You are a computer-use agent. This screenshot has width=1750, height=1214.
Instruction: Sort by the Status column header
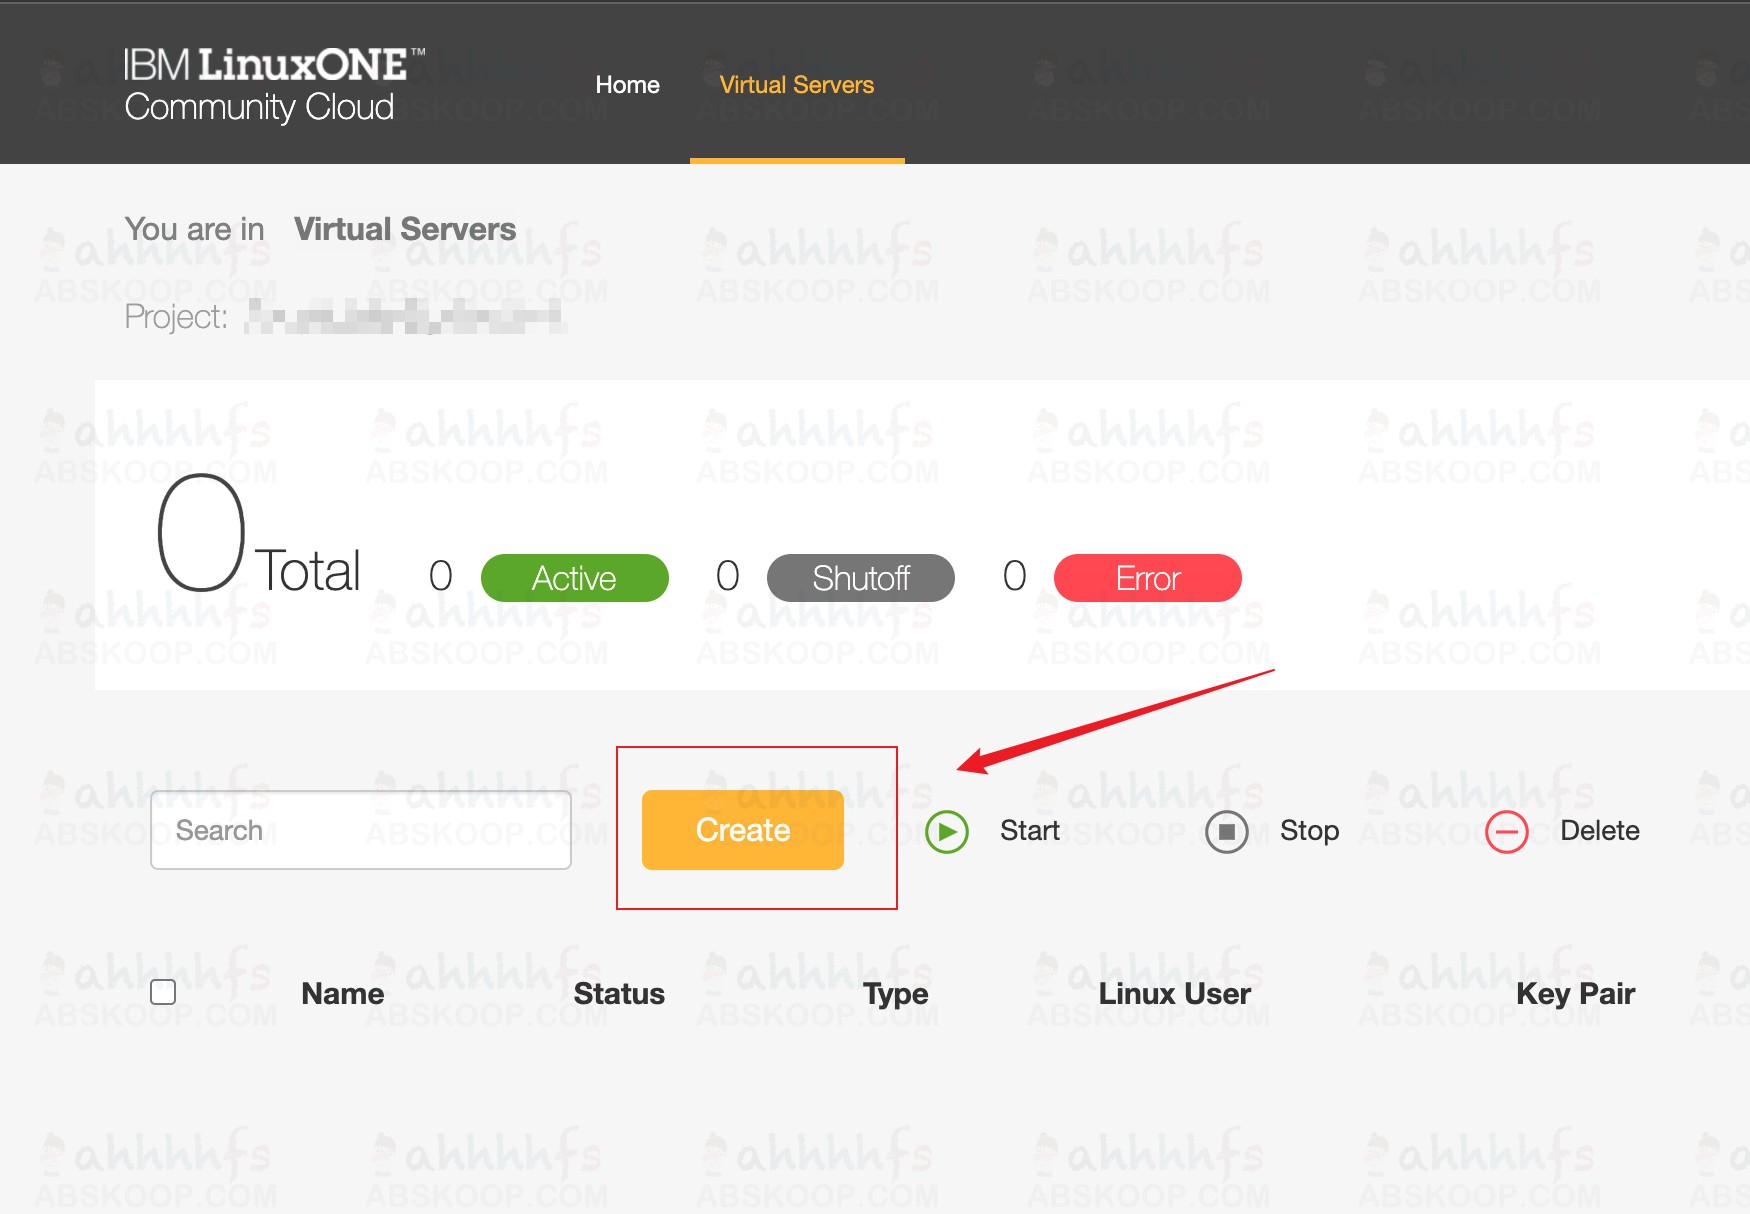pyautogui.click(x=618, y=994)
